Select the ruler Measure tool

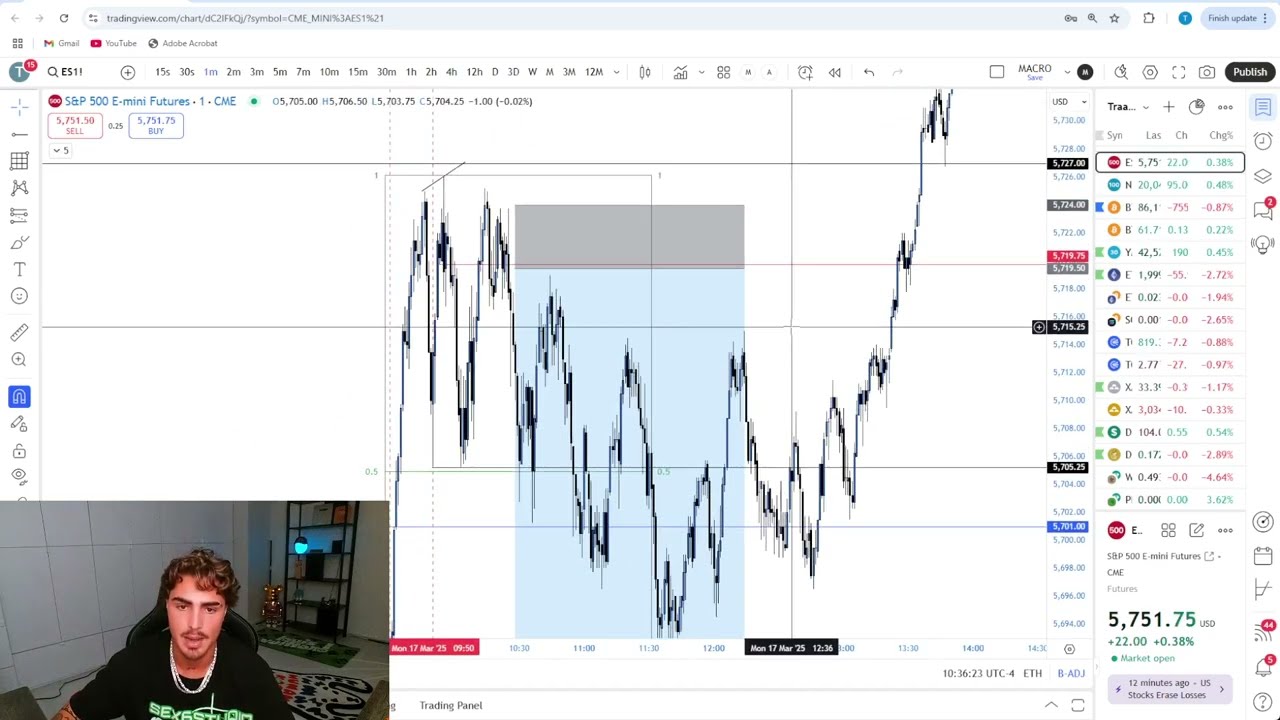19,332
